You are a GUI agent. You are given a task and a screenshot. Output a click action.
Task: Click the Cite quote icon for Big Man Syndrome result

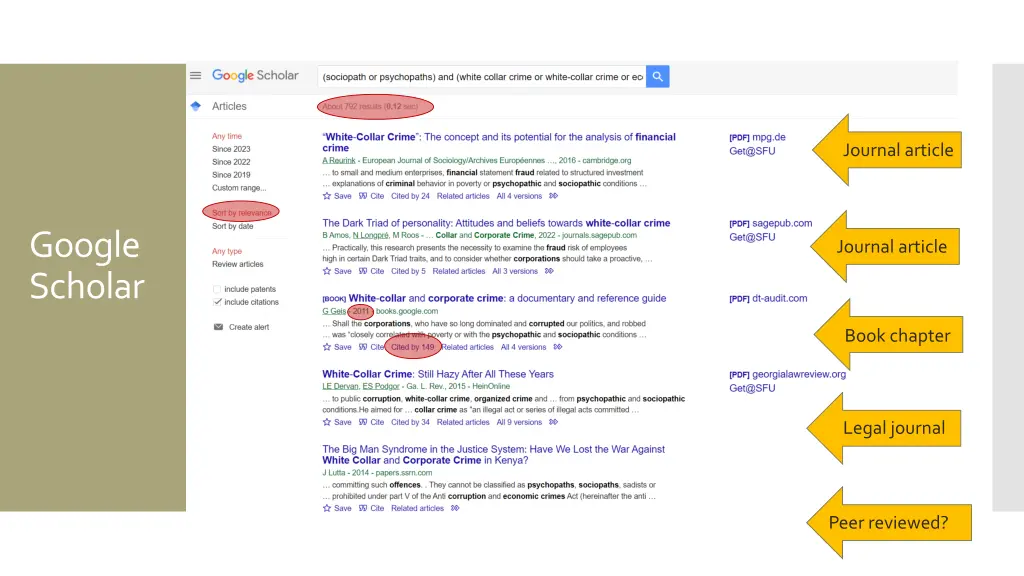[362, 508]
